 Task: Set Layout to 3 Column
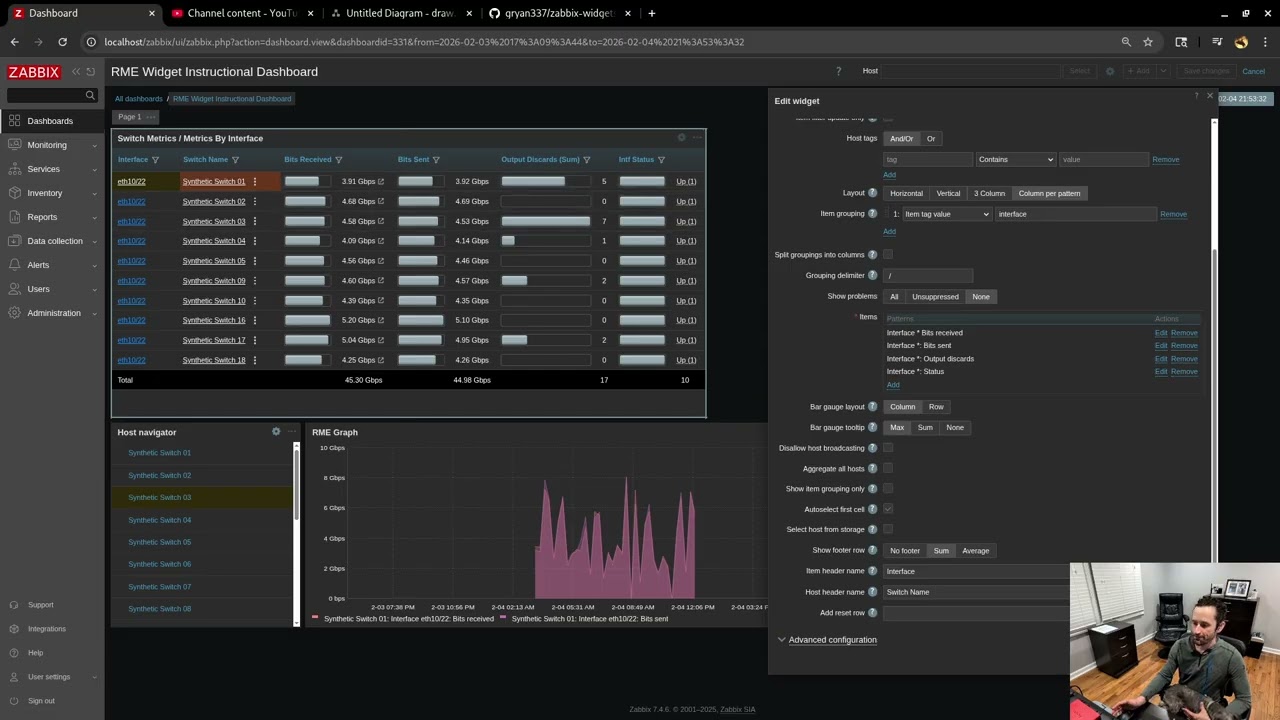click(x=989, y=193)
